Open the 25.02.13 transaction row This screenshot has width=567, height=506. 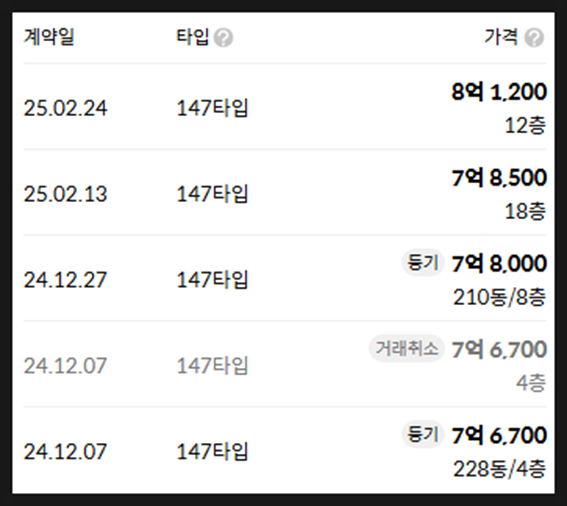coord(285,192)
